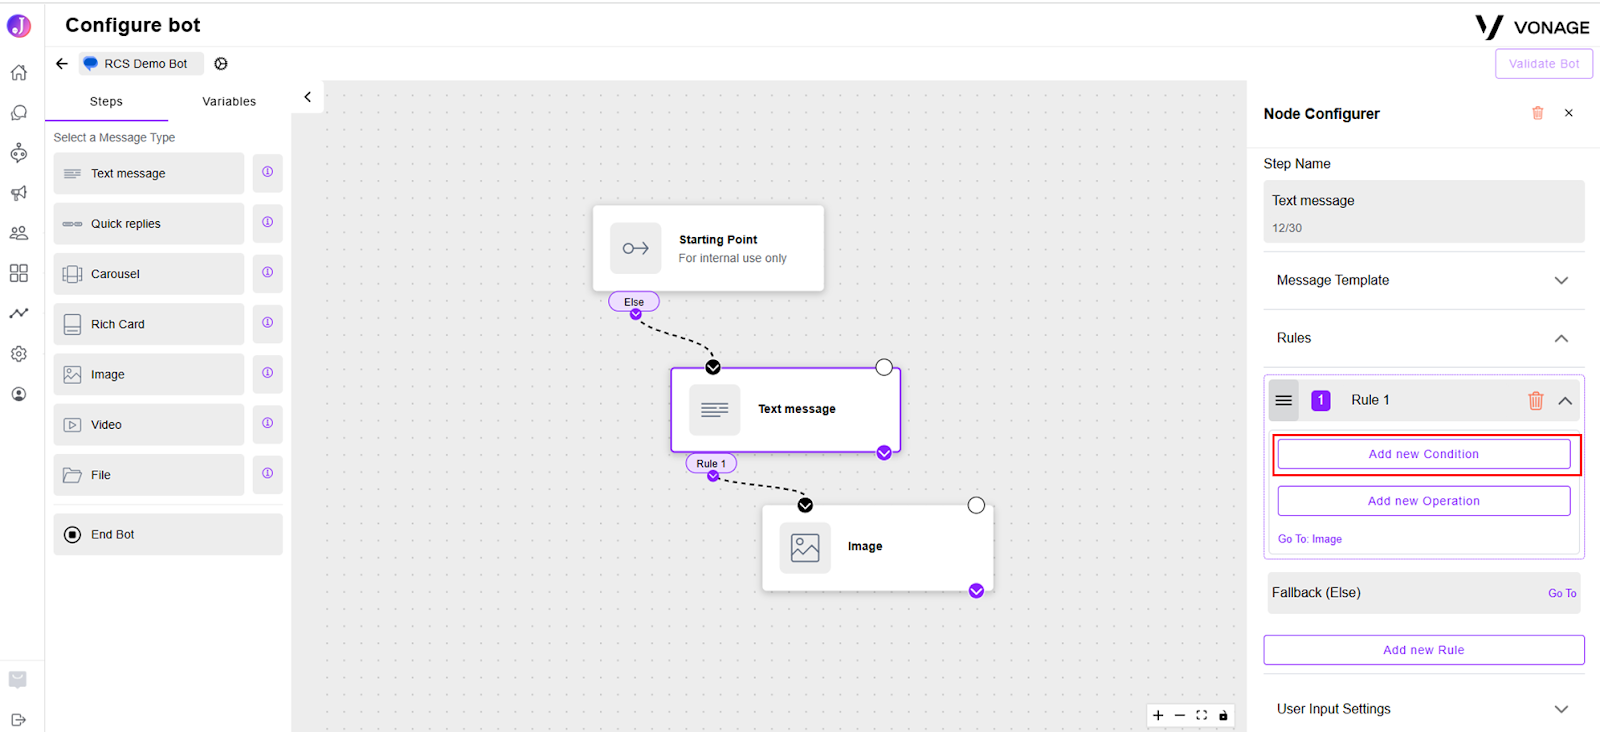This screenshot has width=1600, height=732.
Task: Edit the Step Name input field
Action: click(1424, 211)
